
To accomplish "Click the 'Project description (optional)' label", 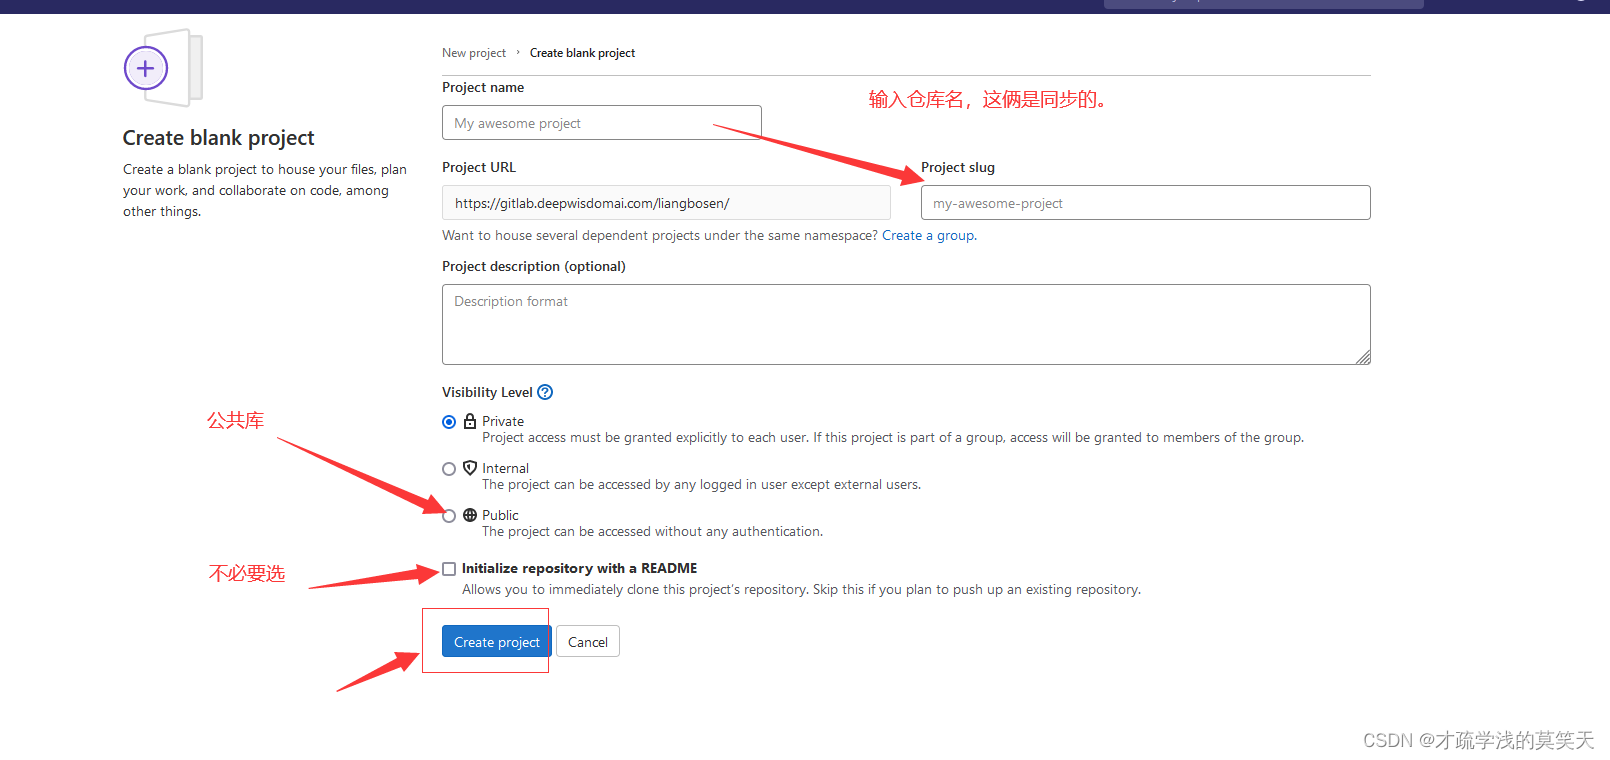I will point(534,266).
